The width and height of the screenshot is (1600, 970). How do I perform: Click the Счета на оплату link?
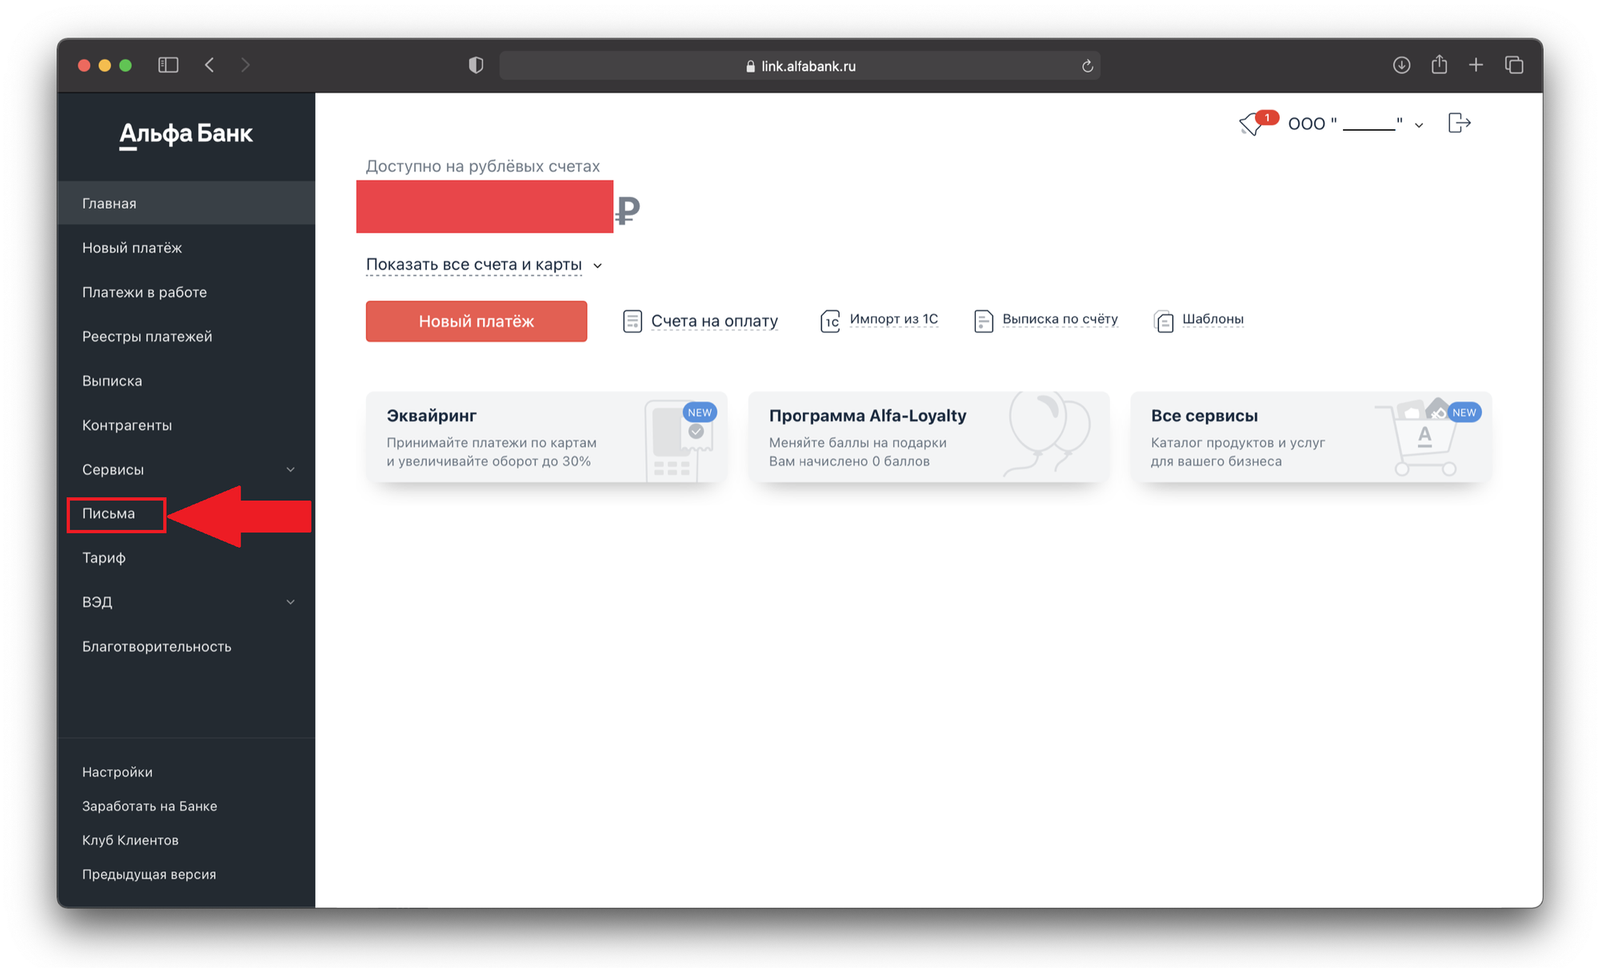(714, 321)
